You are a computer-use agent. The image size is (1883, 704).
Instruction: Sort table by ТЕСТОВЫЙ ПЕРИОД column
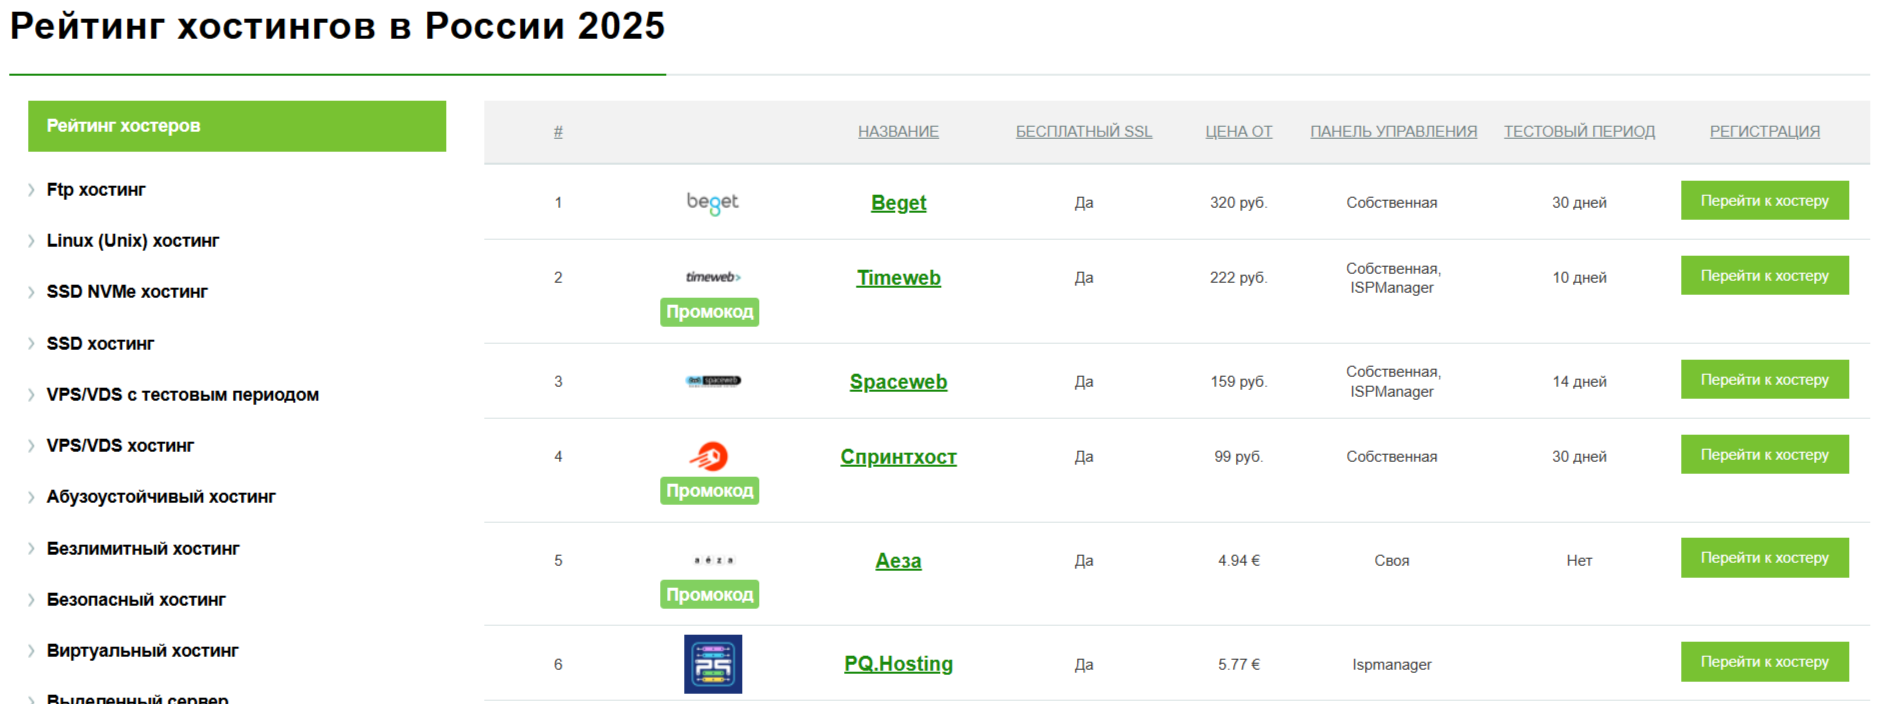(1579, 131)
